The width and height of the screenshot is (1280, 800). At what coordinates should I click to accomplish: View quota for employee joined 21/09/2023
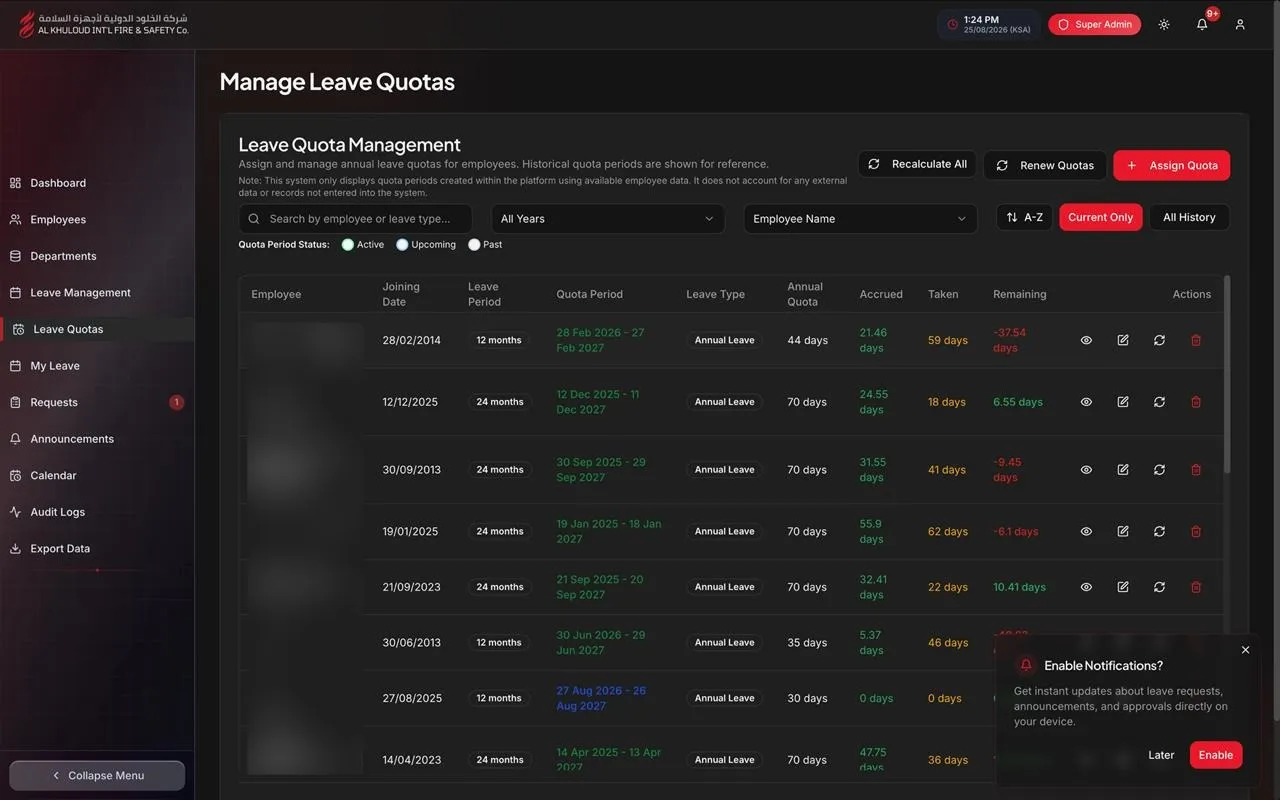(x=1086, y=587)
